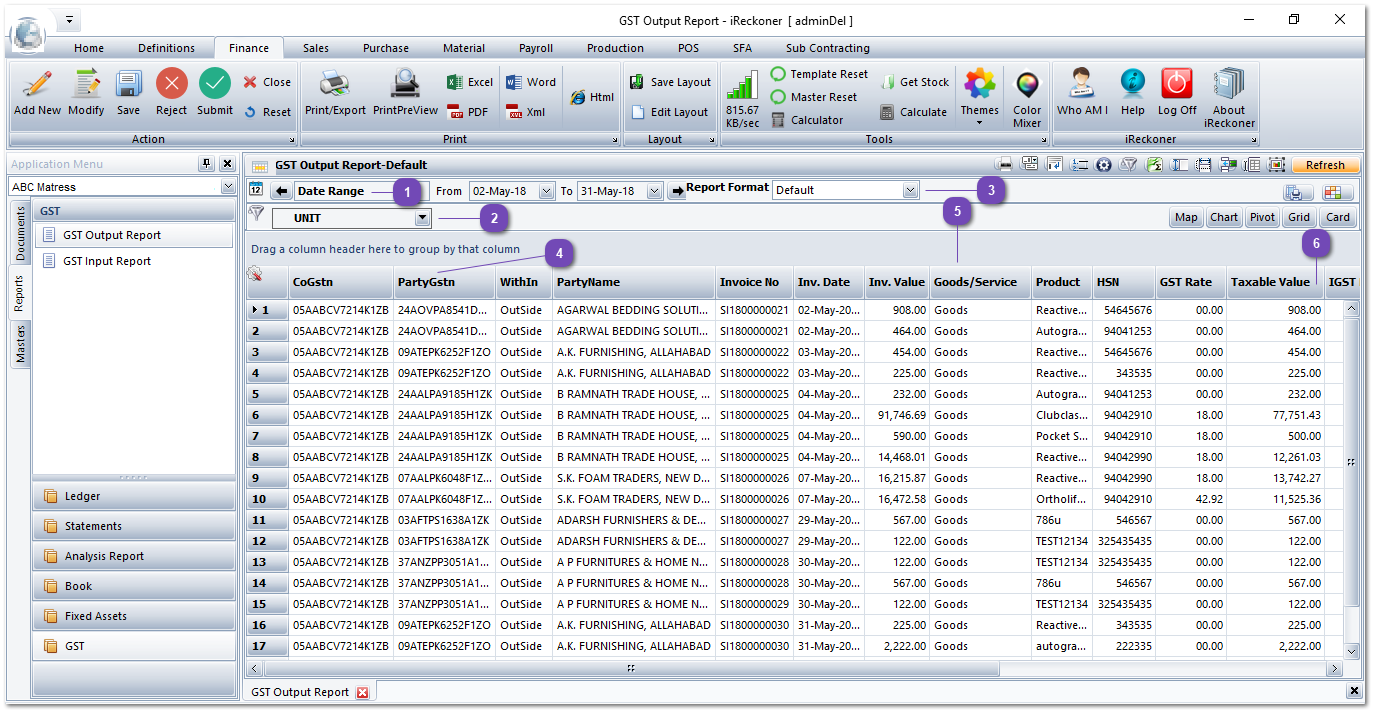Select GST Input Report in the menu
This screenshot has width=1374, height=713.
(x=107, y=261)
